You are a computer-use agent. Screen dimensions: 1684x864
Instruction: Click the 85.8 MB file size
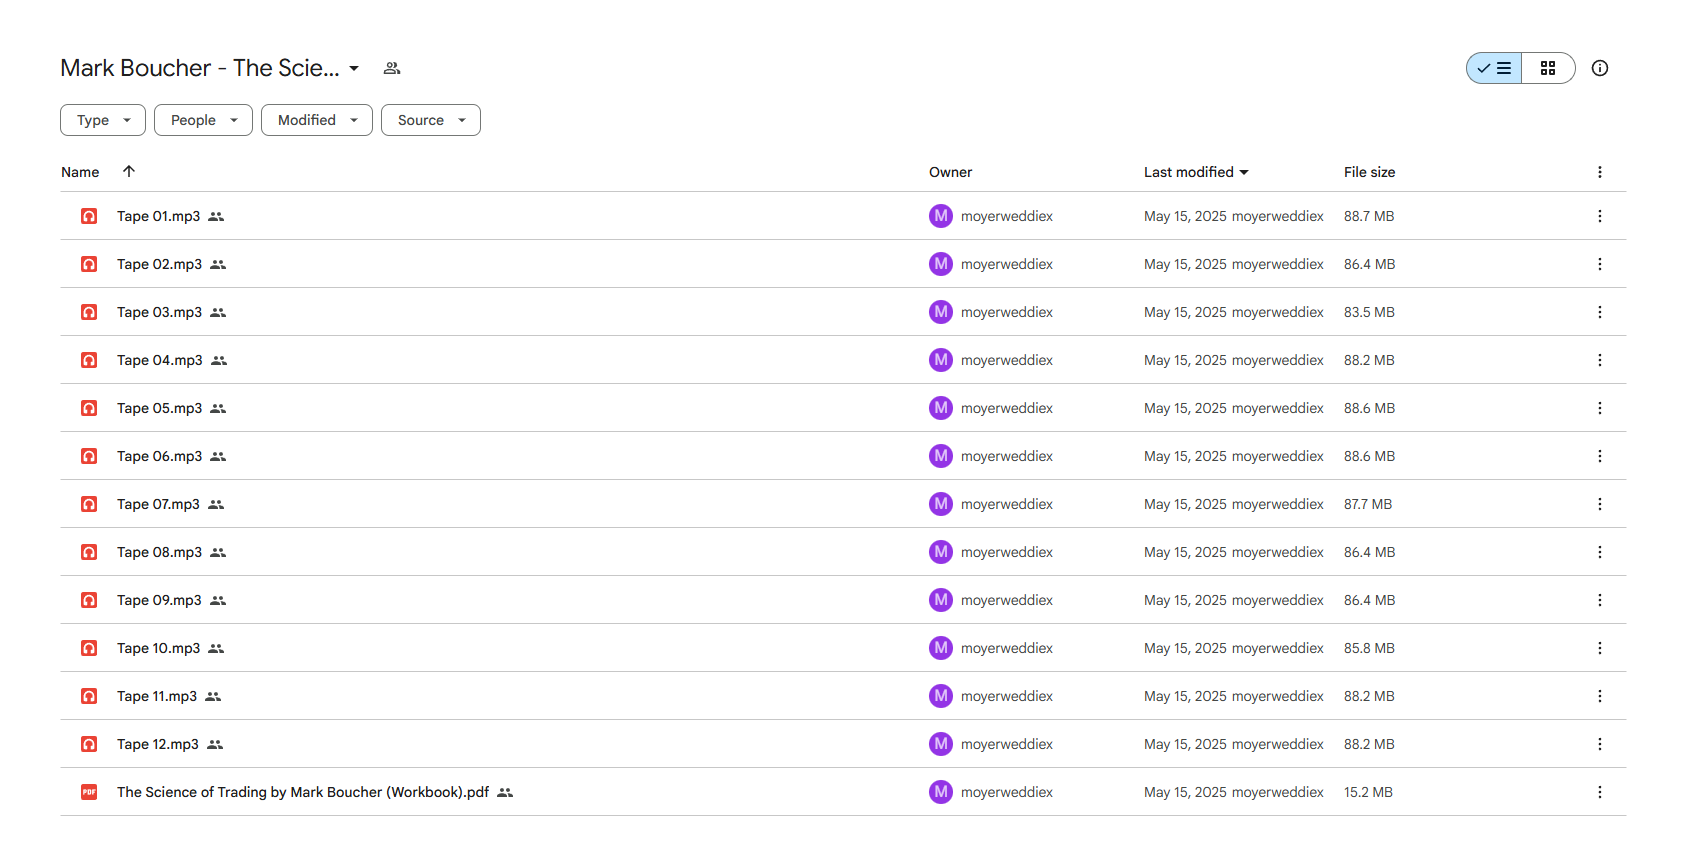click(1369, 648)
